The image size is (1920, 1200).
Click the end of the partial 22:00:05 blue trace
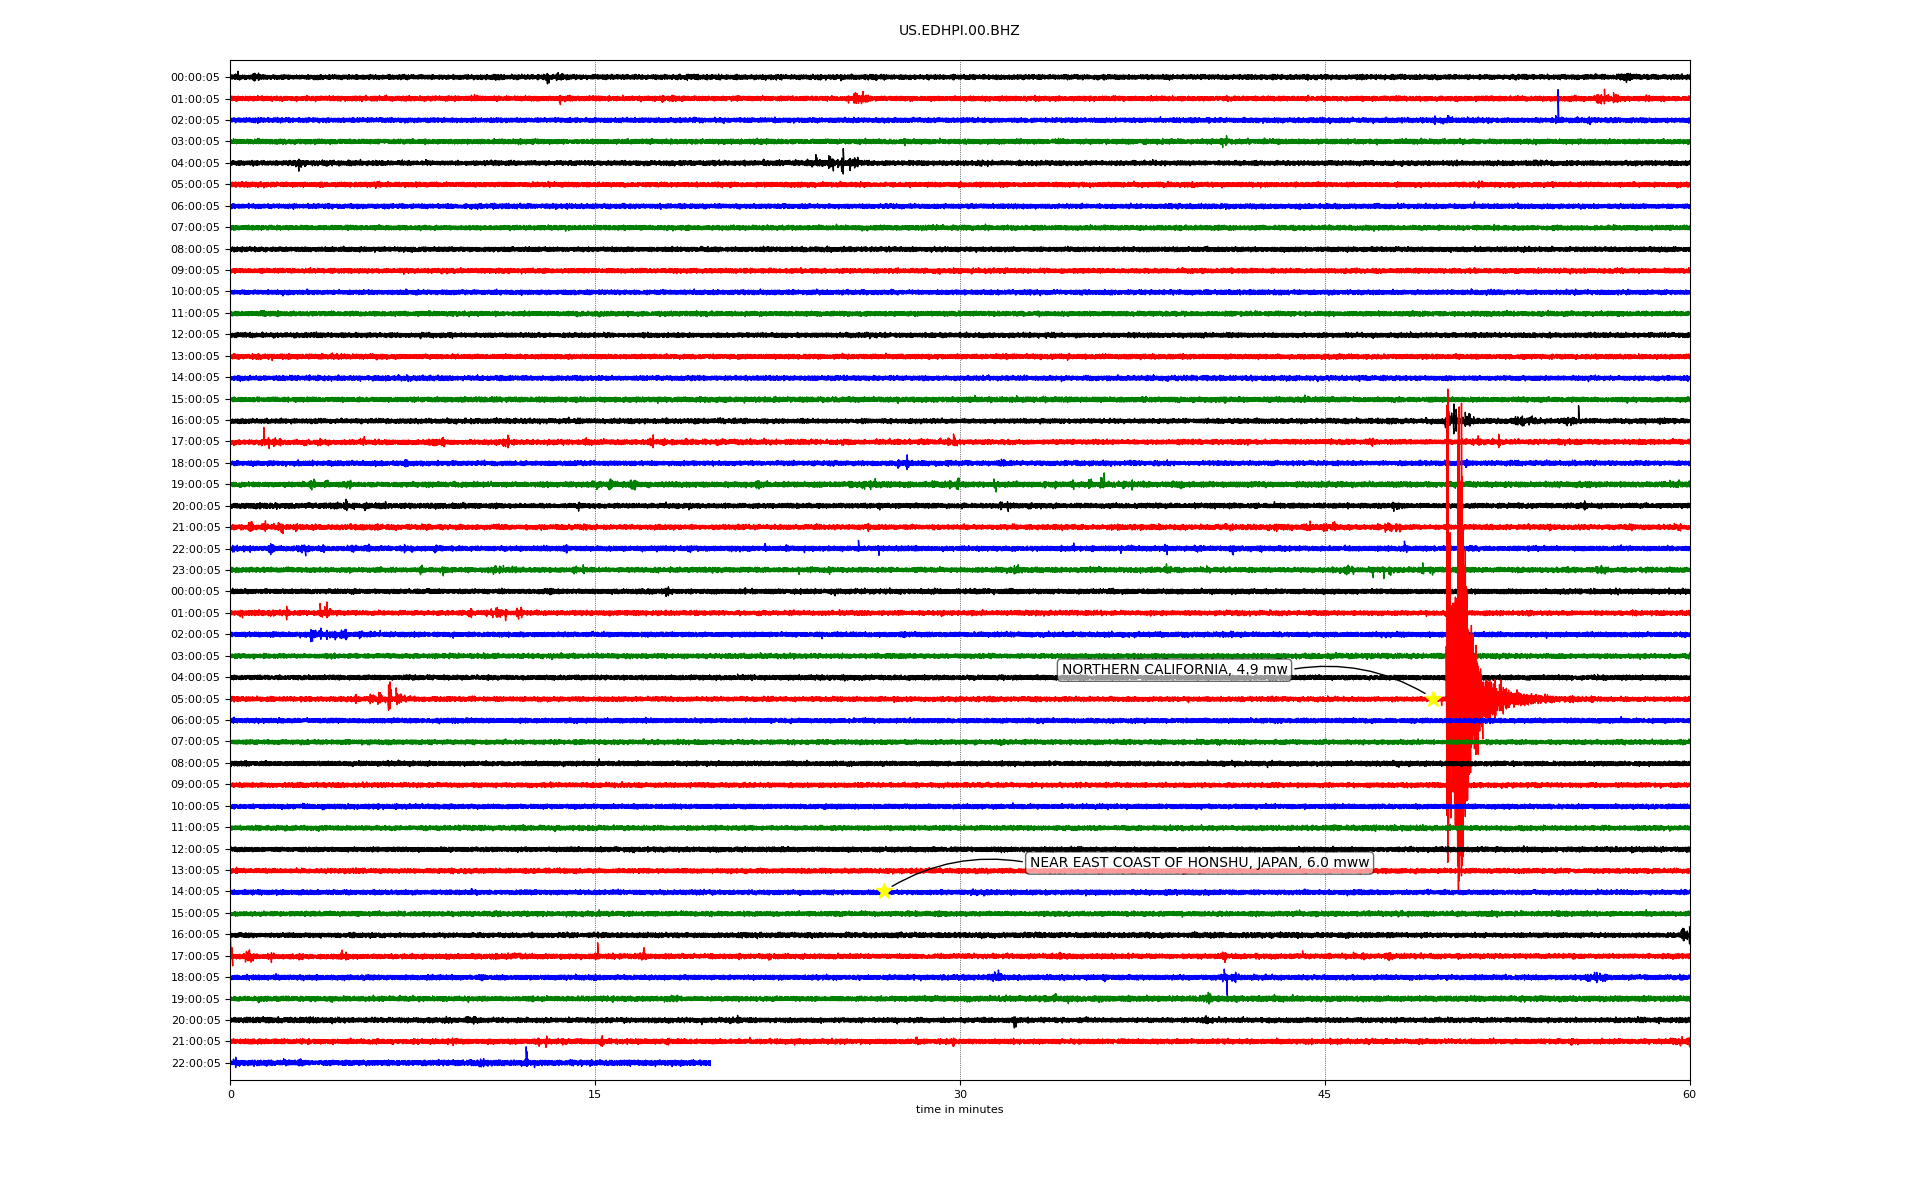coord(709,1063)
